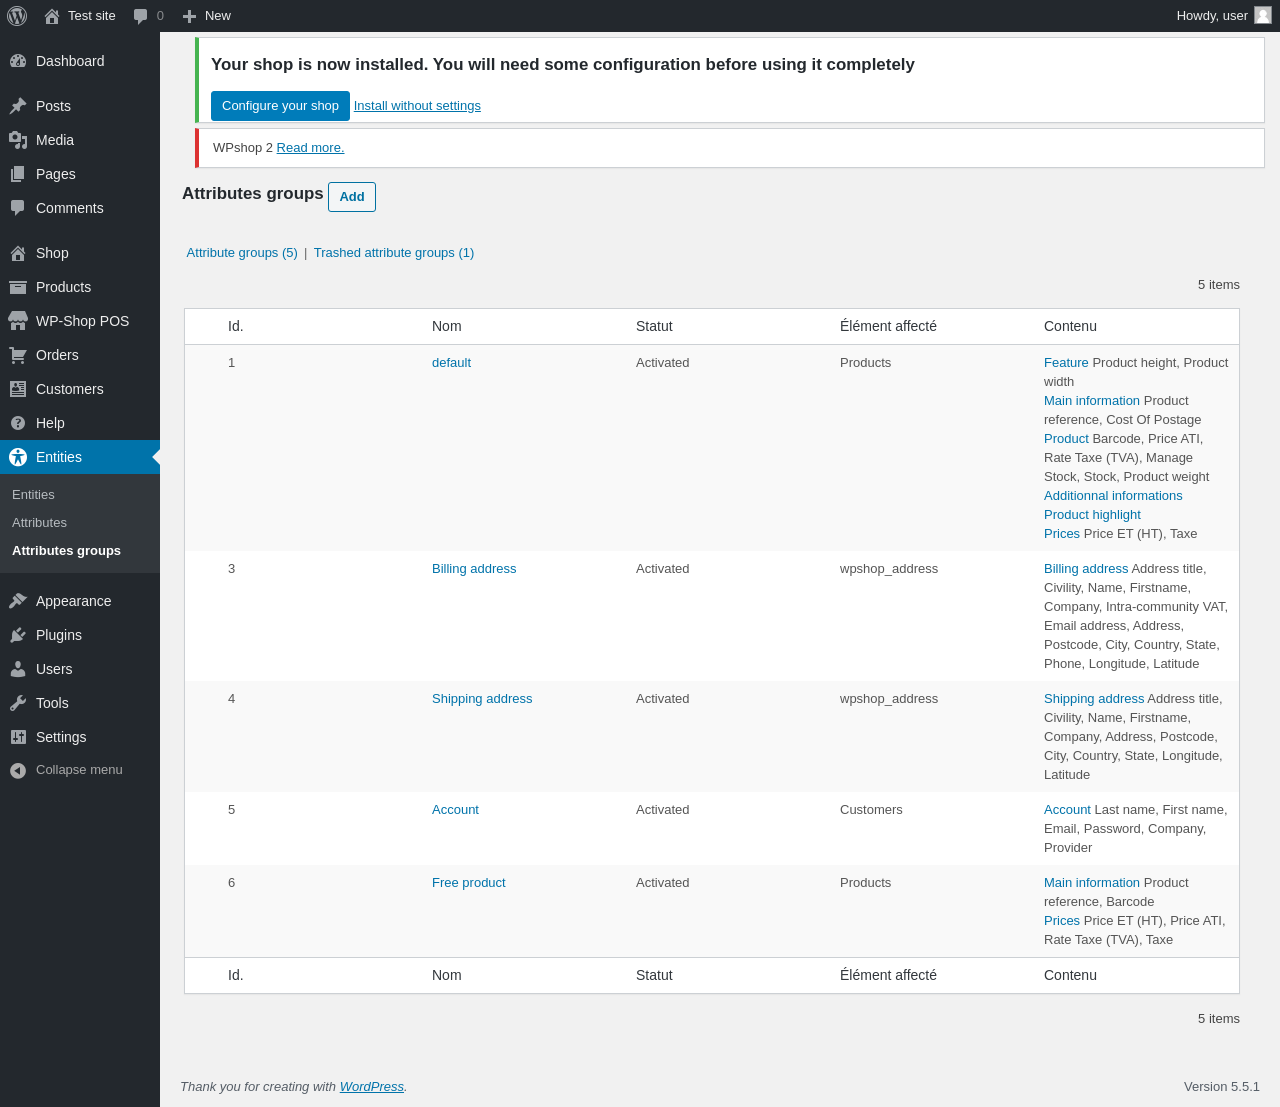The image size is (1280, 1107).
Task: Click the Users person icon
Action: tap(18, 669)
